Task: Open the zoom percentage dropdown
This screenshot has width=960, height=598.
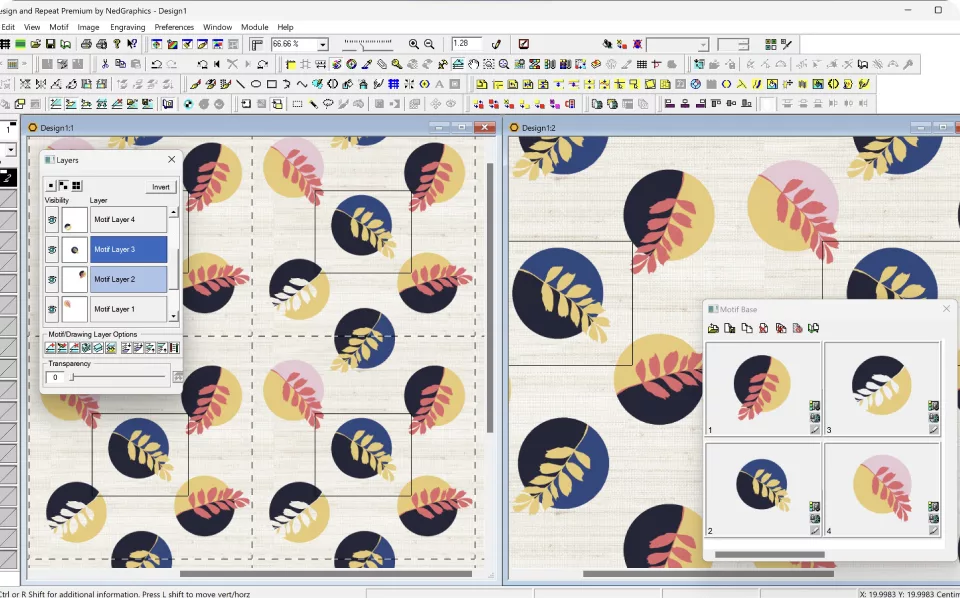Action: pos(322,44)
